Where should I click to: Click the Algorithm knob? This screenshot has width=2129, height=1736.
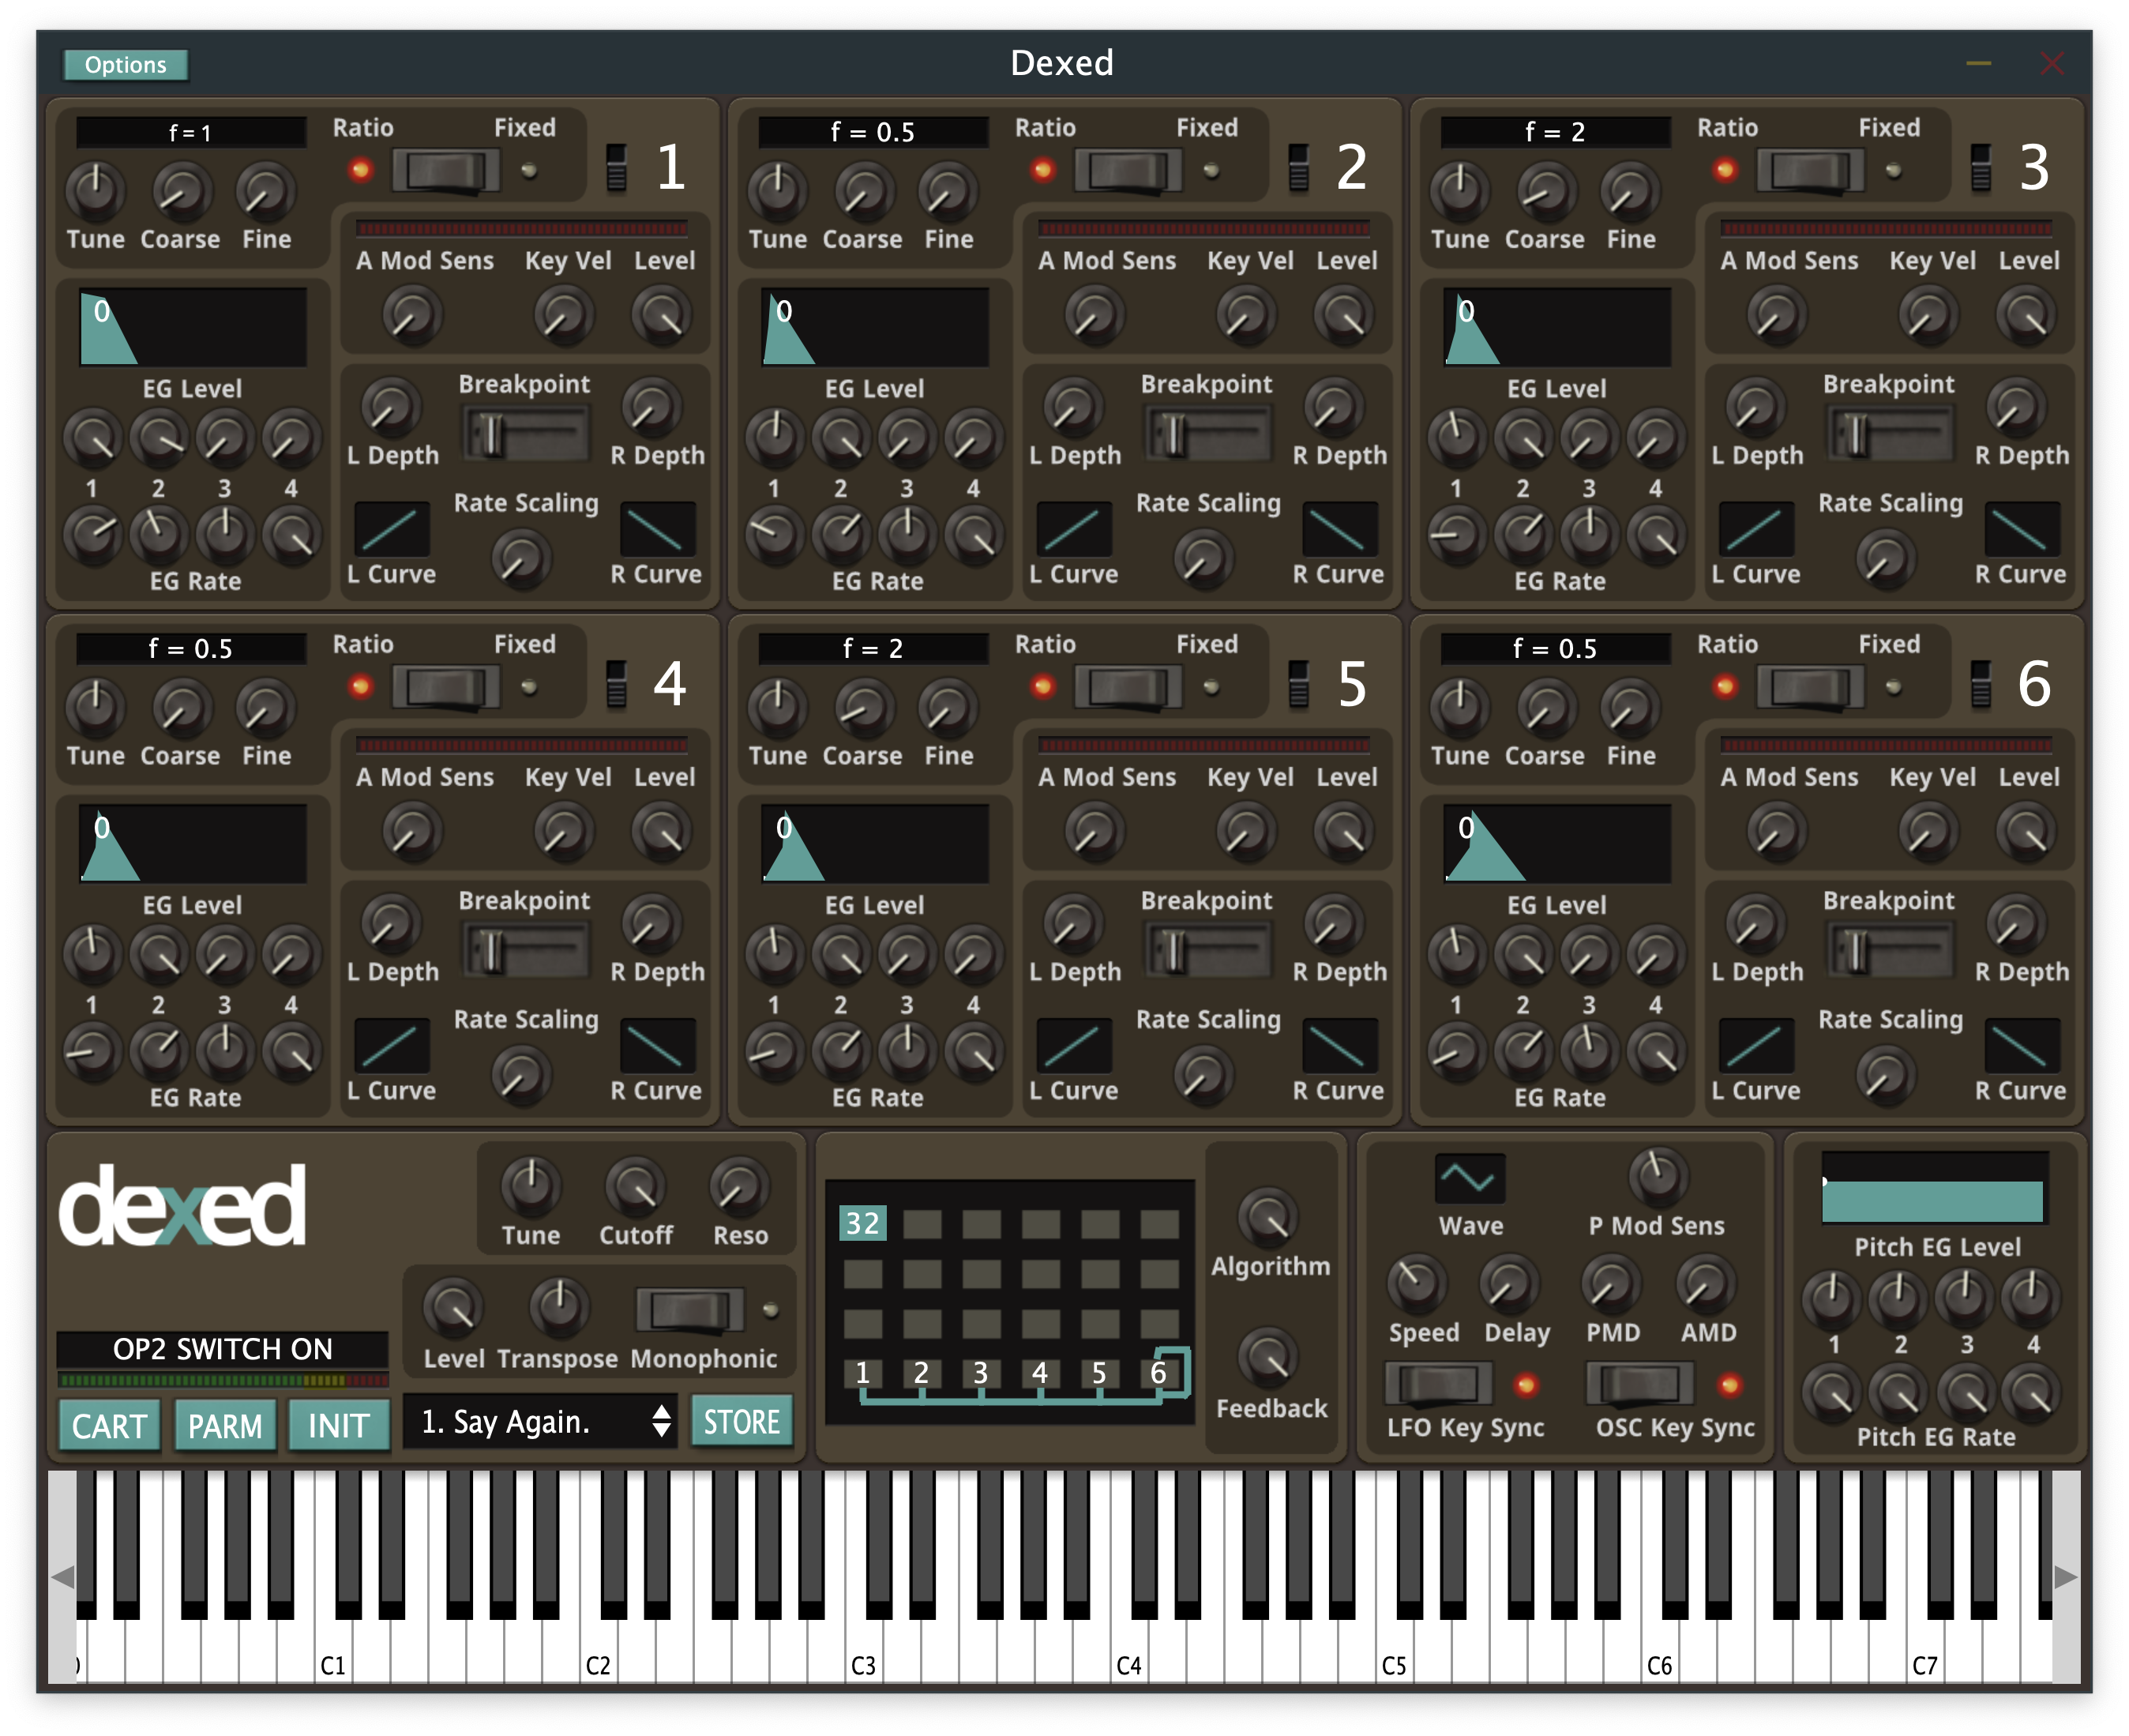point(1268,1216)
